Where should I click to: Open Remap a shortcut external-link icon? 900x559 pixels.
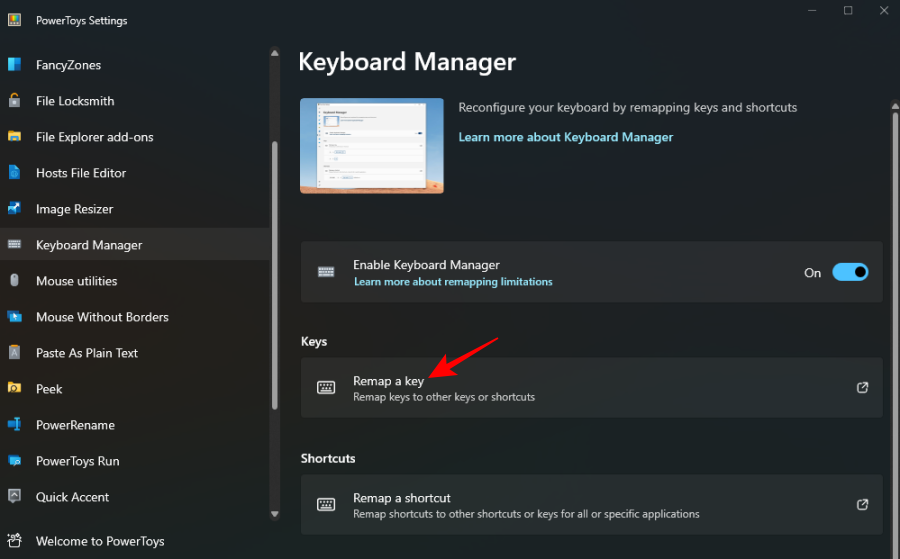(x=862, y=505)
